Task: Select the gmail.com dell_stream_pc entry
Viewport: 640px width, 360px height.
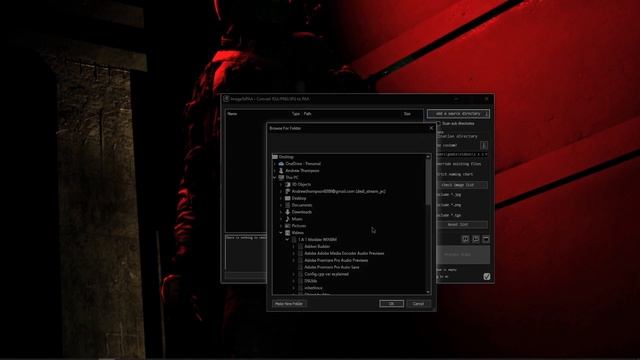Action: (338, 191)
